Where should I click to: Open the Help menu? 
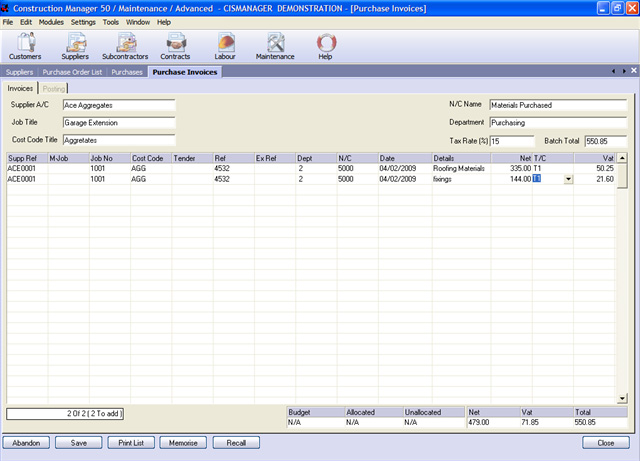164,22
